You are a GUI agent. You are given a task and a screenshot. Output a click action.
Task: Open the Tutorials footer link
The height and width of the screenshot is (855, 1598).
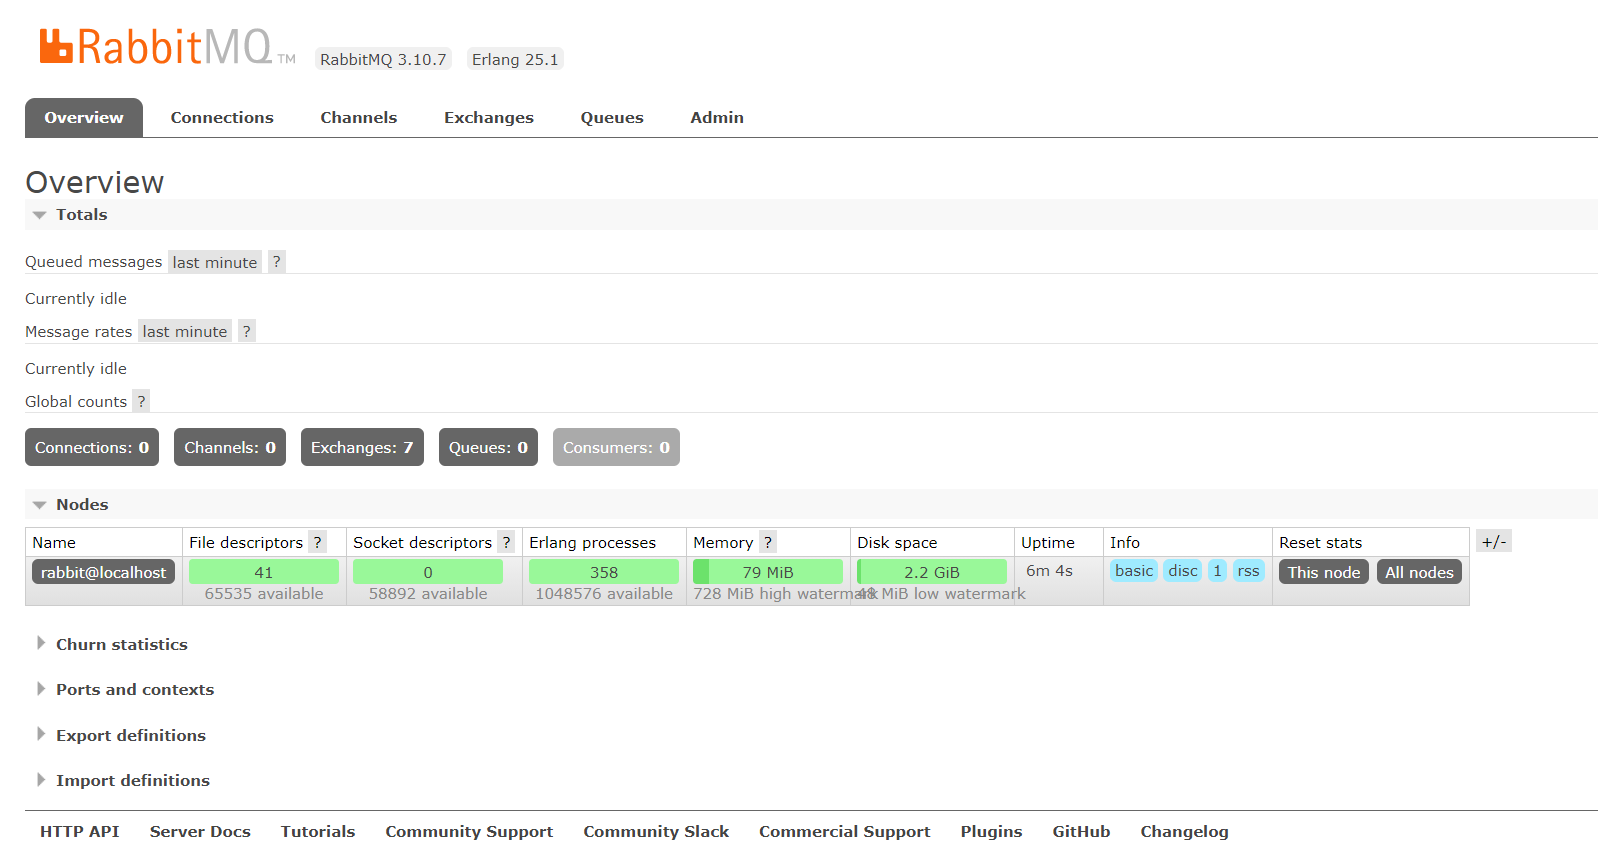coord(318,831)
